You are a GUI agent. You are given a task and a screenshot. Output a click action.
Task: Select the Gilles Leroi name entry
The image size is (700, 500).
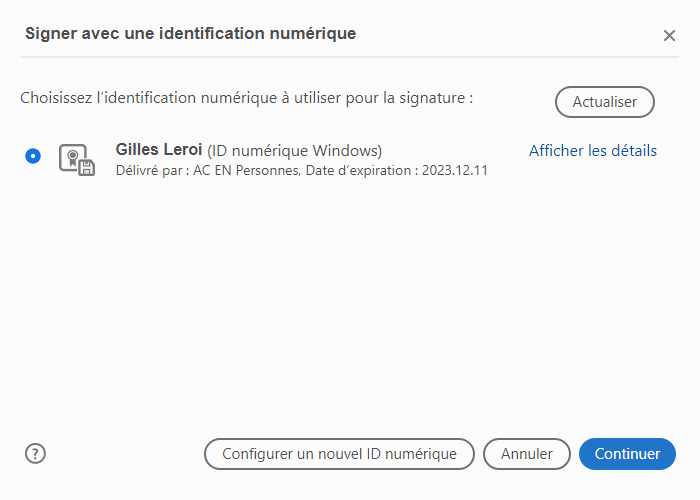tap(159, 151)
